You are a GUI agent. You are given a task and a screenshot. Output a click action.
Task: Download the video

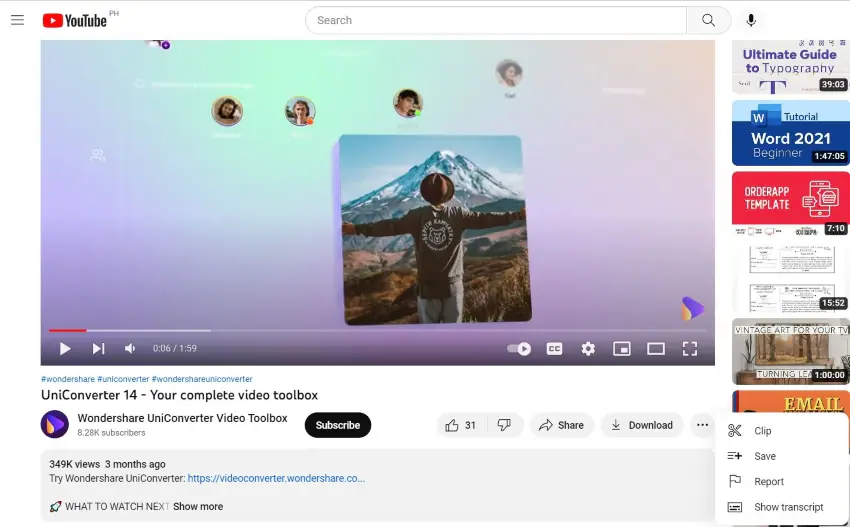click(x=642, y=425)
